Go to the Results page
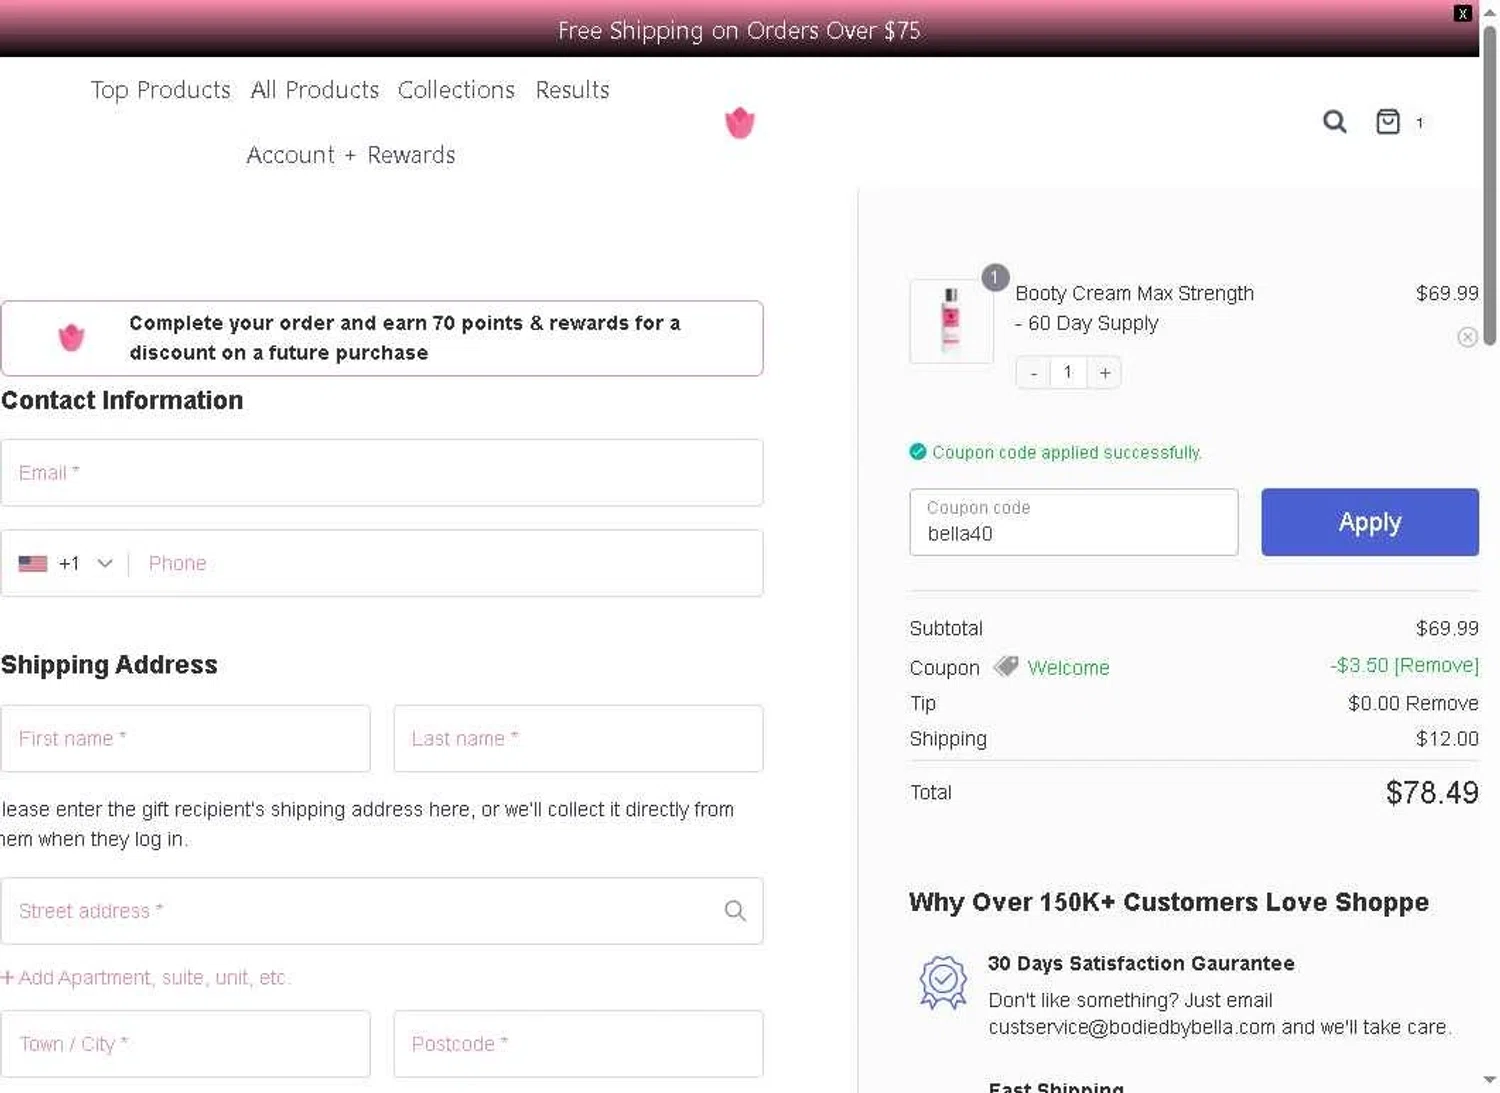 572,90
